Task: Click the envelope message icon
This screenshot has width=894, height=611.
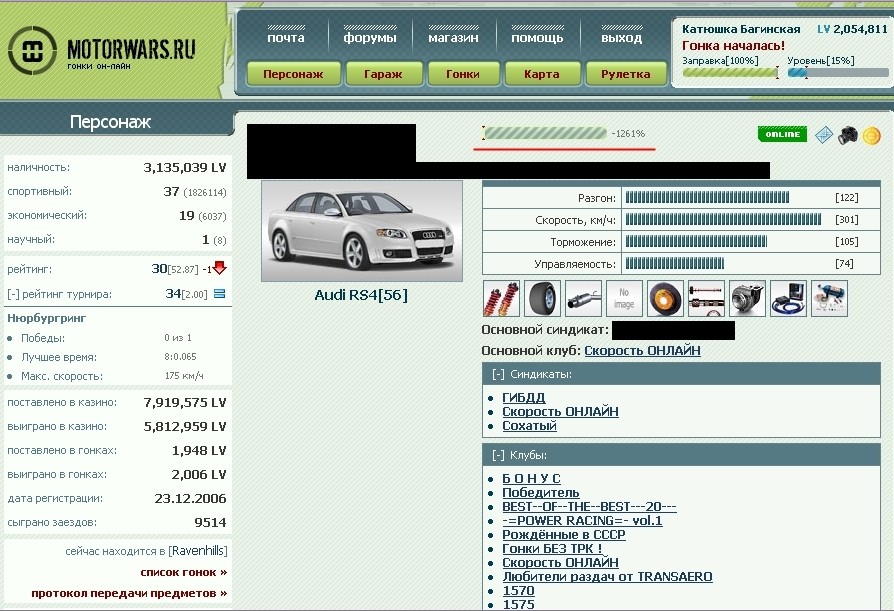Action: [x=824, y=135]
